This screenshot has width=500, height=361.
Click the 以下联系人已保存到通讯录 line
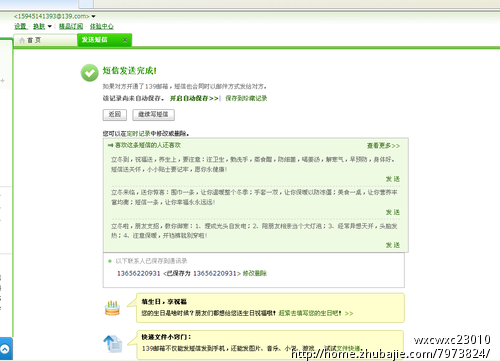(151, 261)
